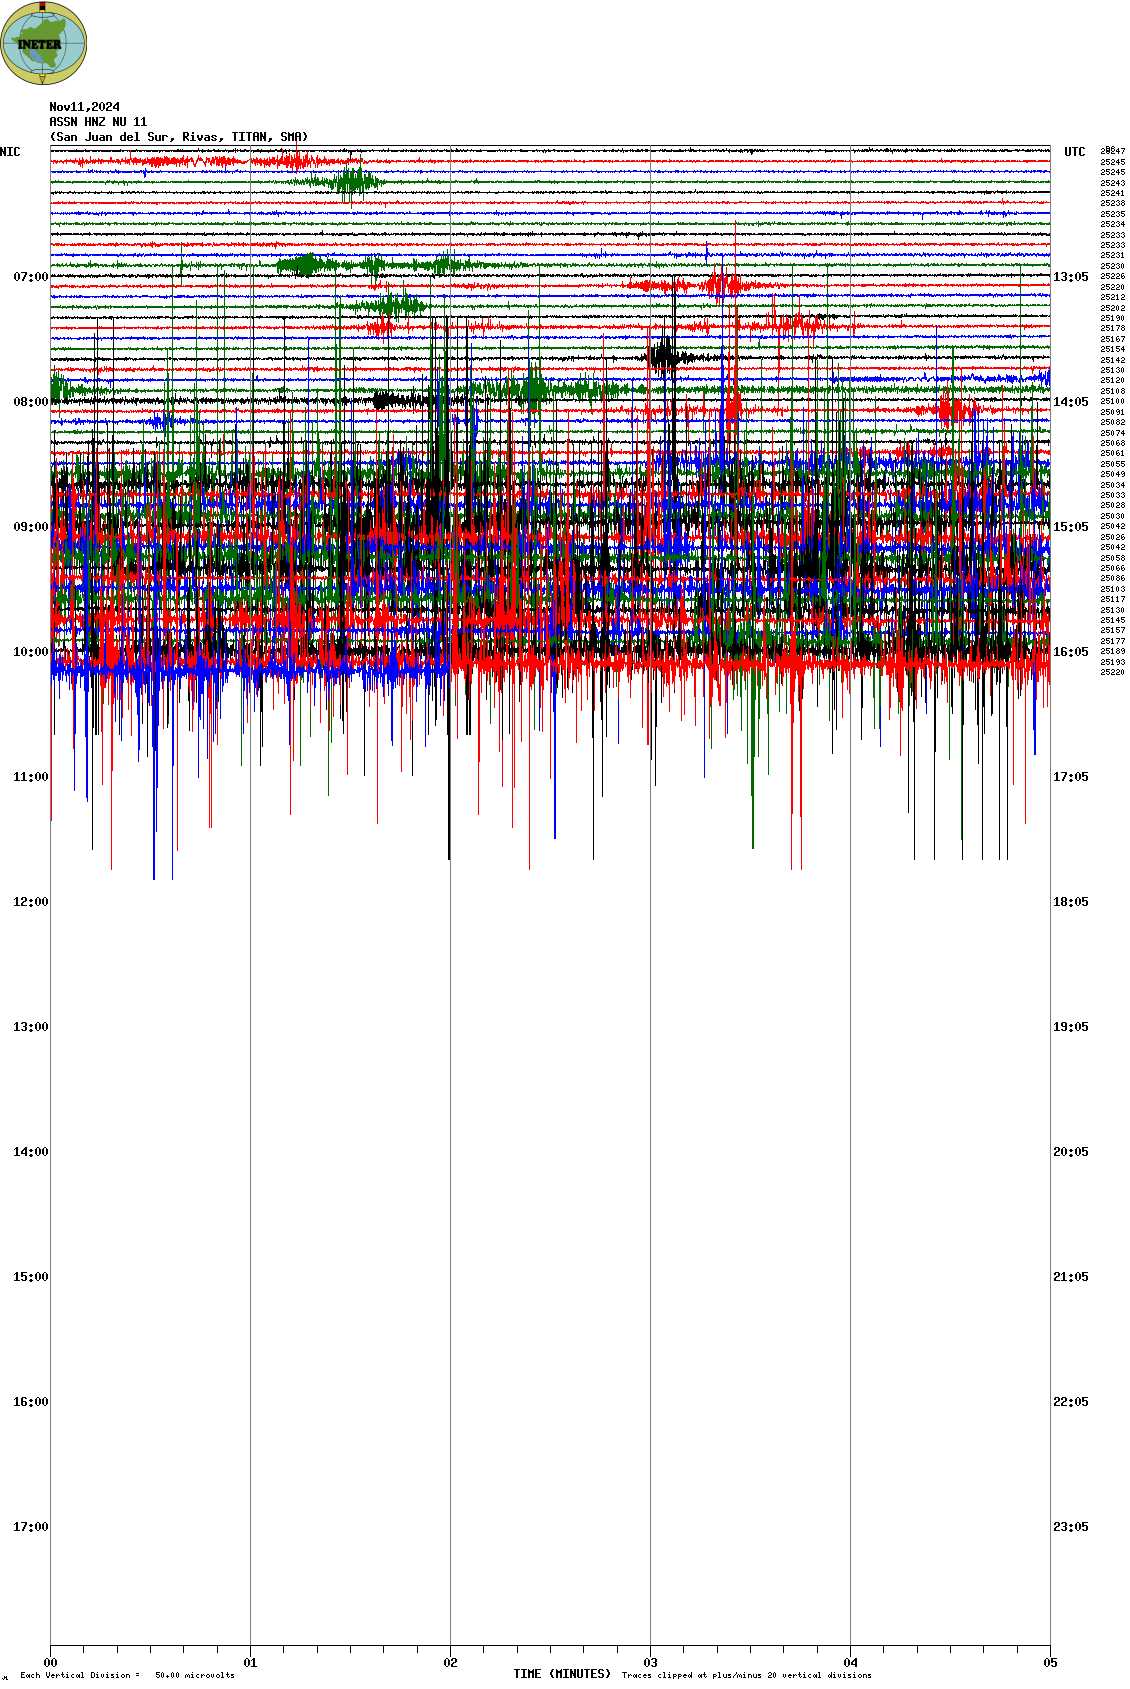Click the TIME (MINUTES) axis title
This screenshot has width=1130, height=1689.
coord(561,1674)
